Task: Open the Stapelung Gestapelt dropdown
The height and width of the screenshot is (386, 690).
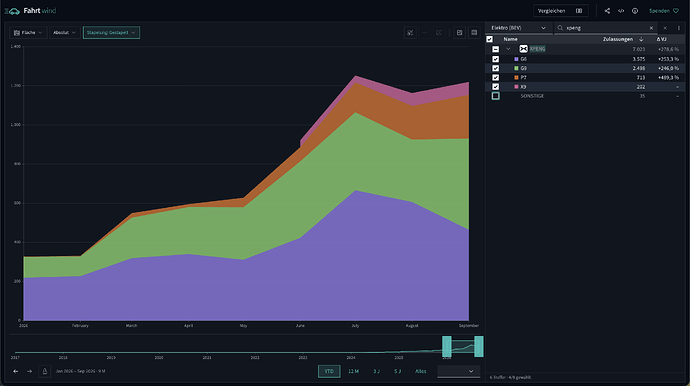Action: pyautogui.click(x=111, y=33)
